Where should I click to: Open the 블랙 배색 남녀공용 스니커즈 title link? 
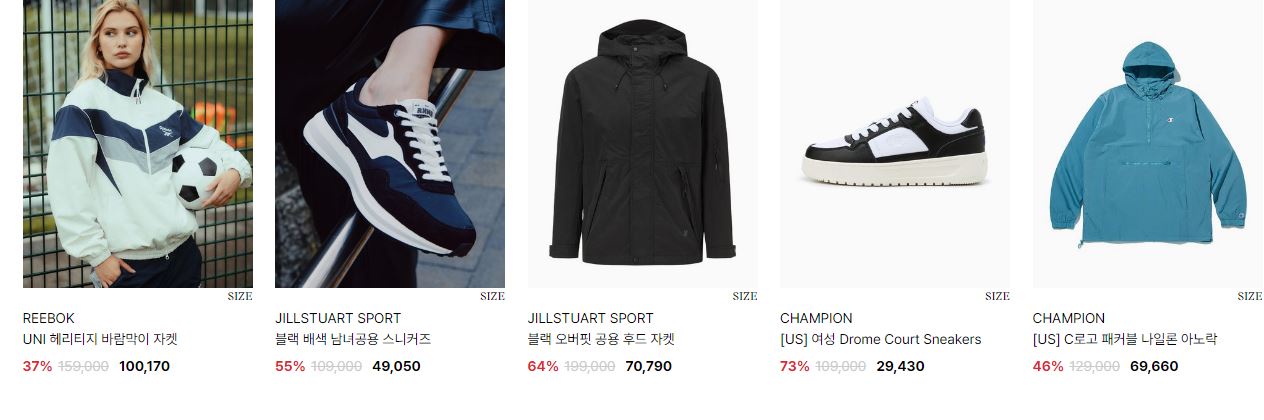[353, 340]
